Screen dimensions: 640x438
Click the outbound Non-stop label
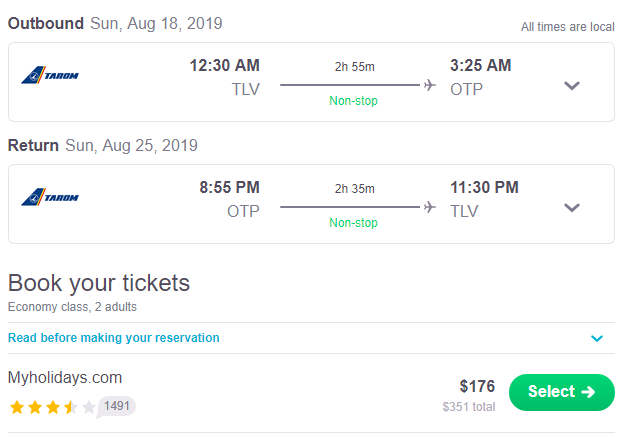[x=353, y=100]
